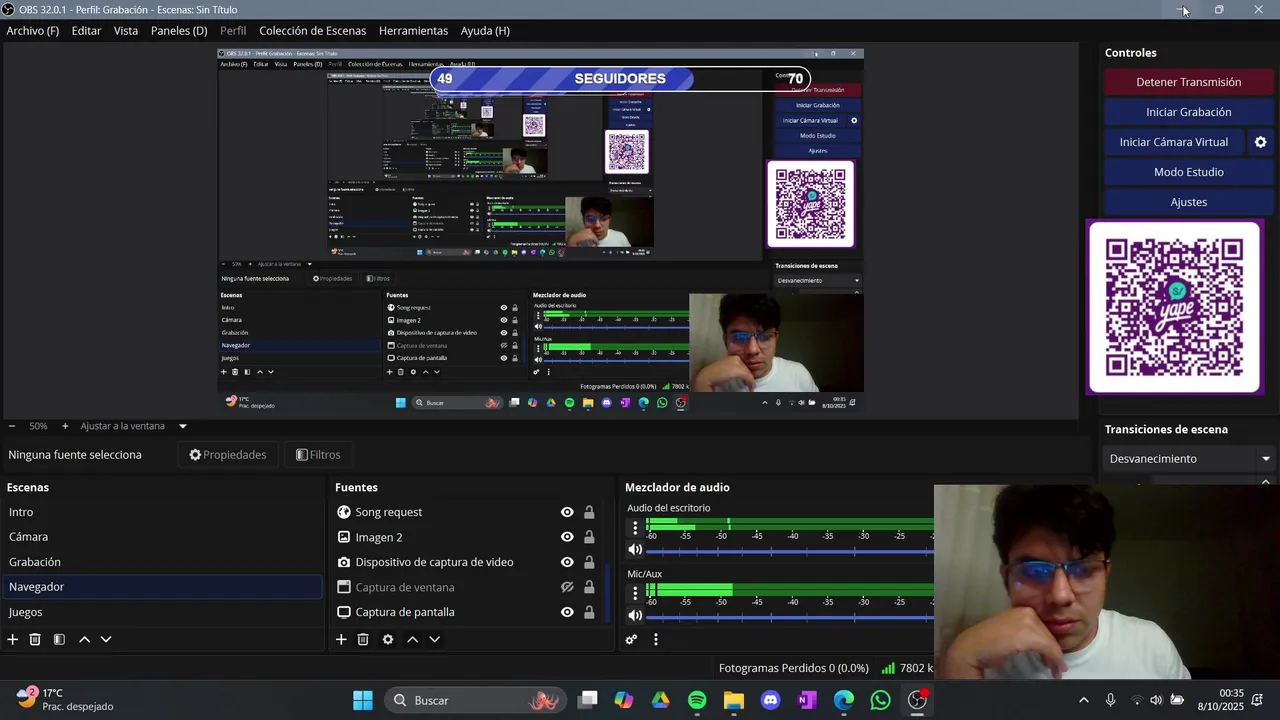Click Detener Transmisión button
The image size is (1280, 720).
pos(1189,82)
